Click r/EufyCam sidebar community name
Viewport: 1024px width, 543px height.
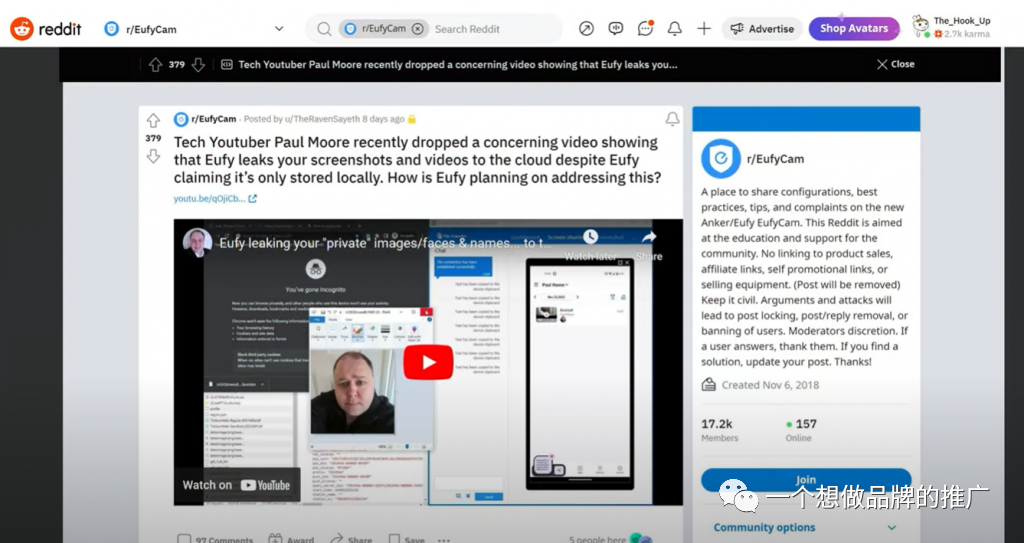coord(775,159)
